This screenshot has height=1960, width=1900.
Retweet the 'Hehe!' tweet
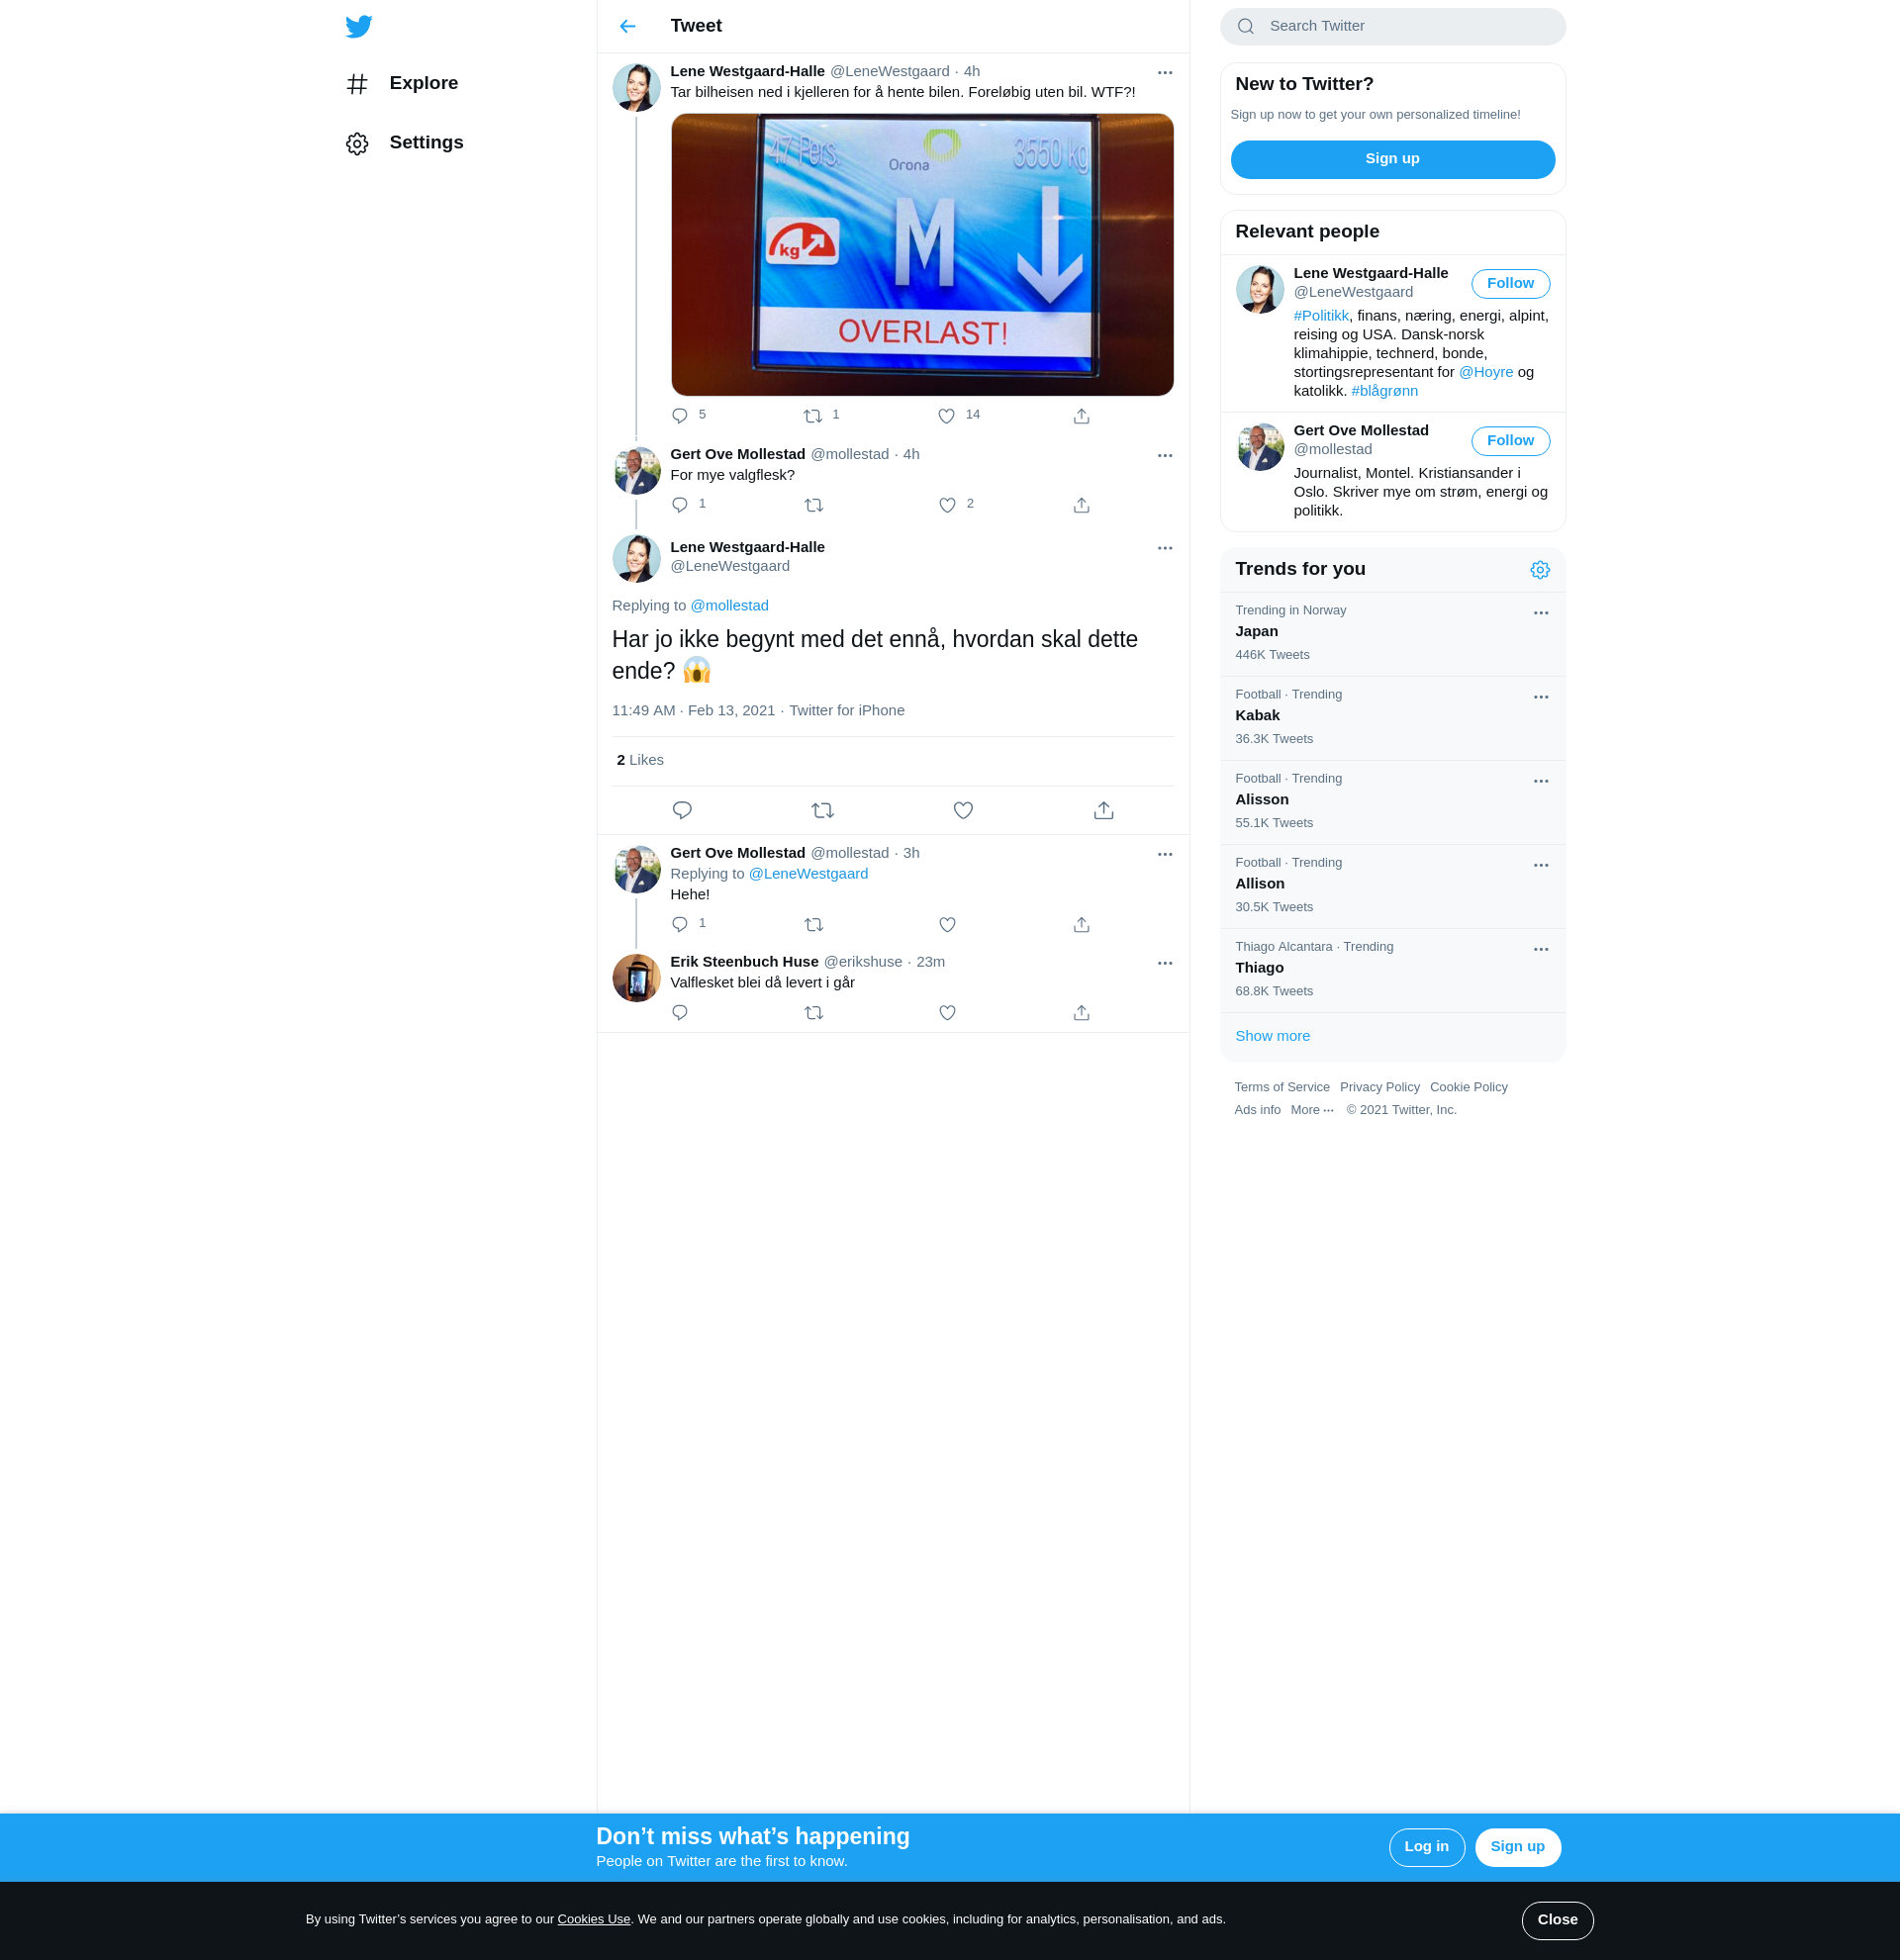tap(814, 924)
